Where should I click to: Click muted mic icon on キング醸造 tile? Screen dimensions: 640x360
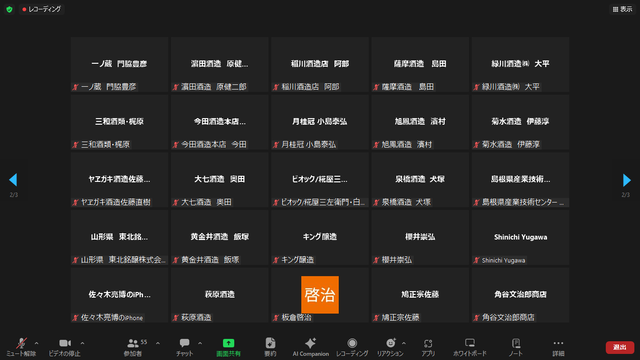click(x=276, y=260)
